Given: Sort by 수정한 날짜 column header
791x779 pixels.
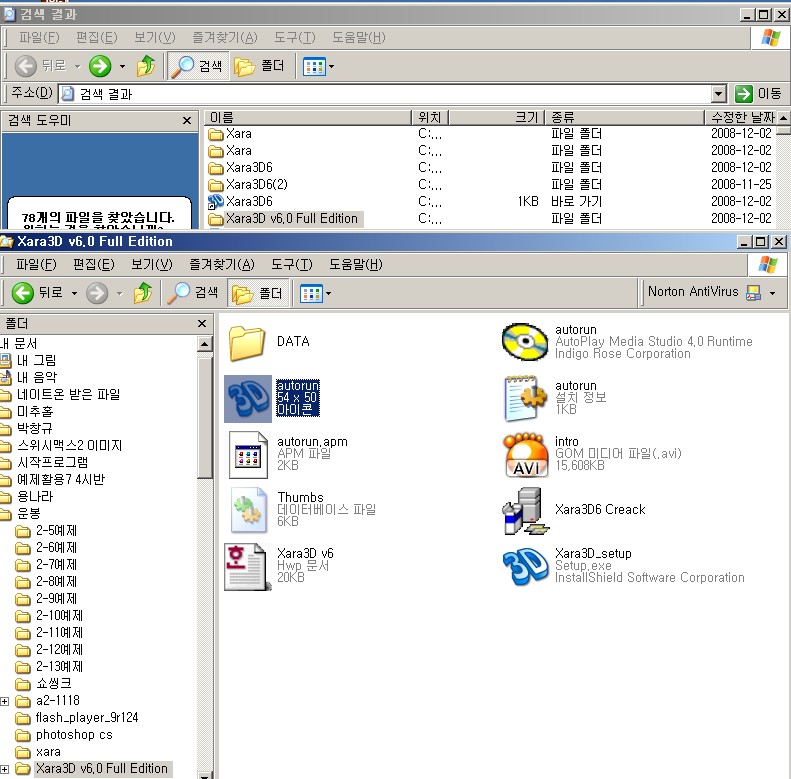Looking at the screenshot, I should click(741, 118).
